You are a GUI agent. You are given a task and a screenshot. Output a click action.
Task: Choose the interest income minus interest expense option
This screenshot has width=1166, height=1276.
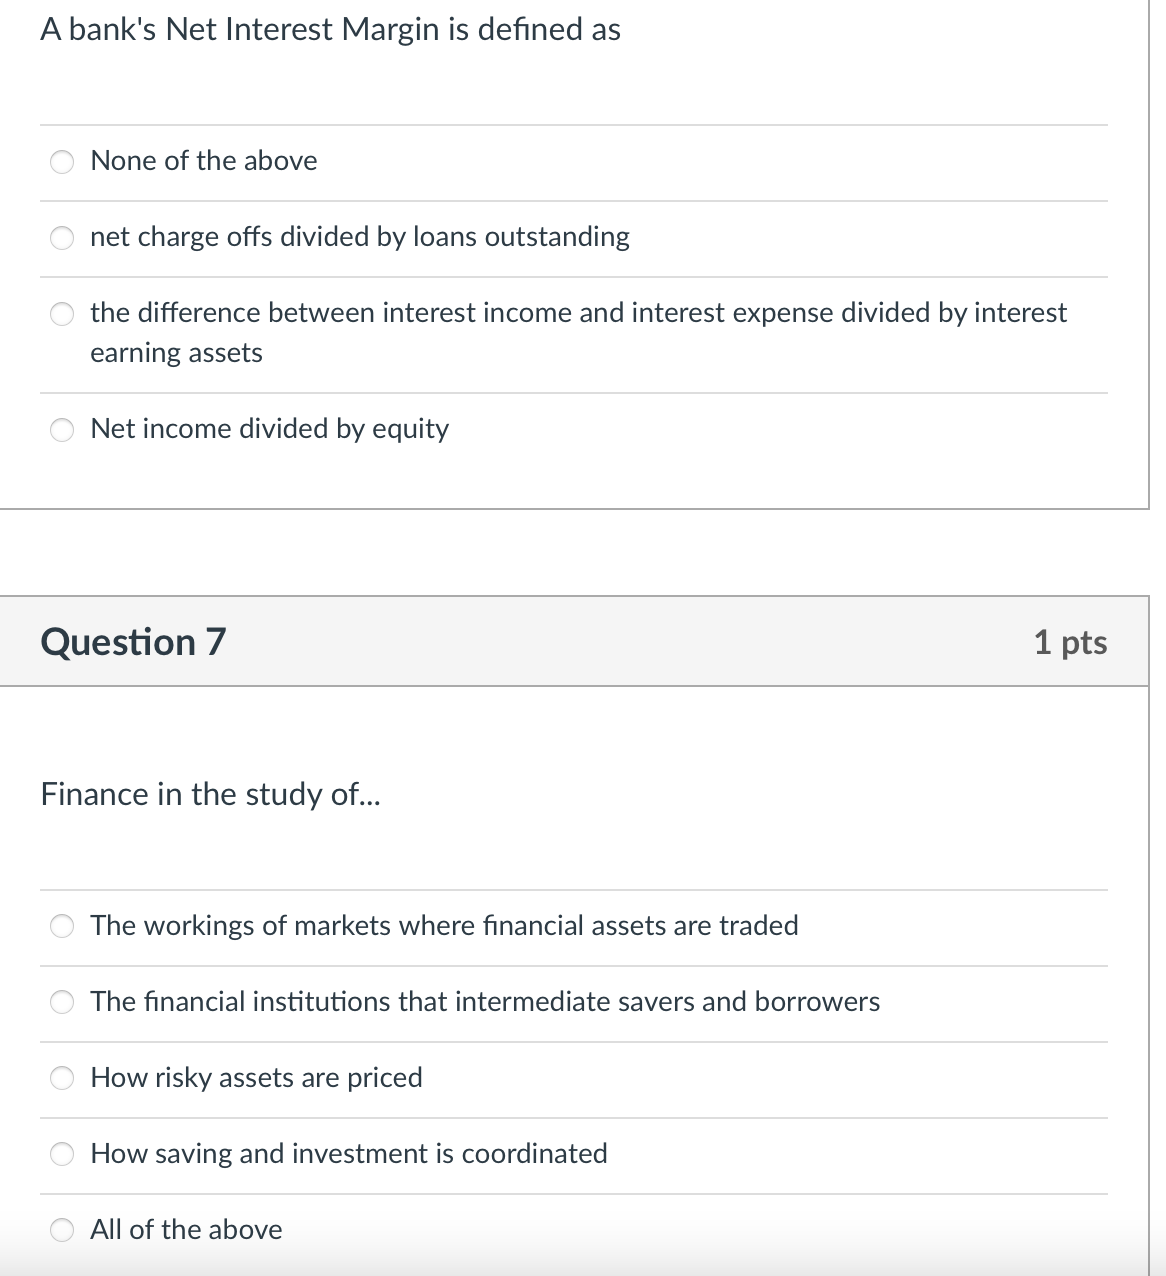pos(61,314)
